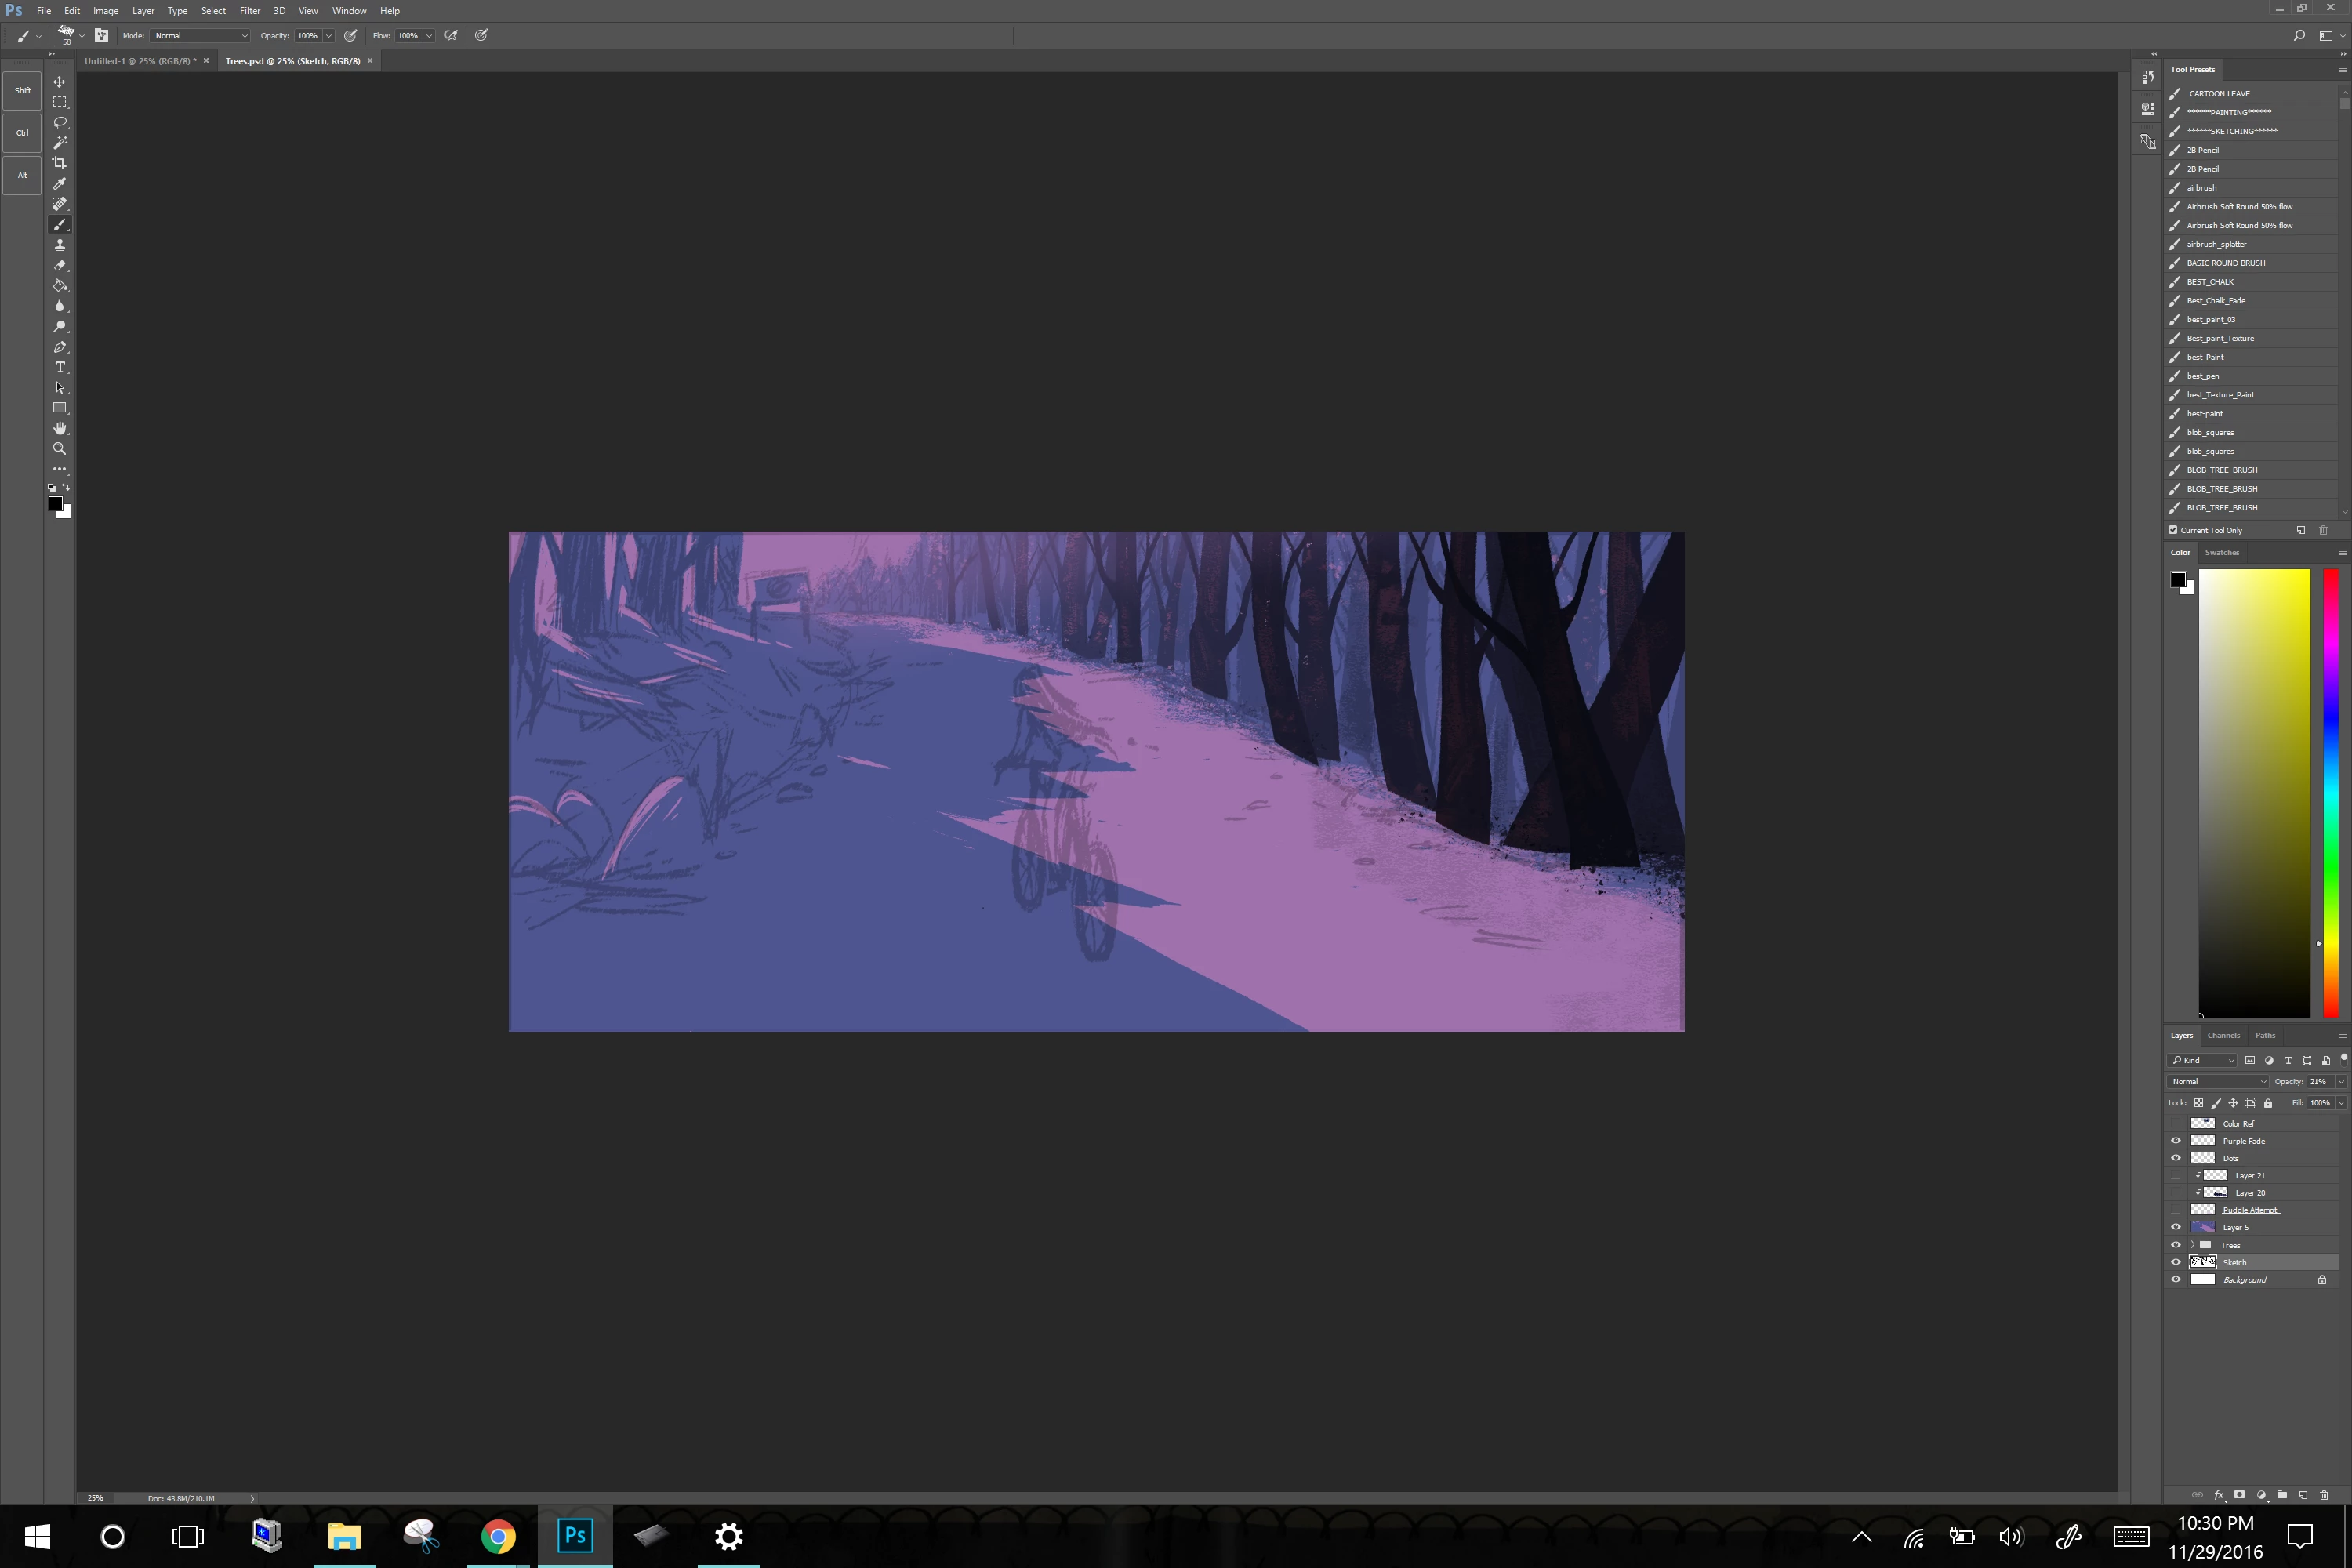
Task: Select the Lasso tool
Action: pos(59,122)
